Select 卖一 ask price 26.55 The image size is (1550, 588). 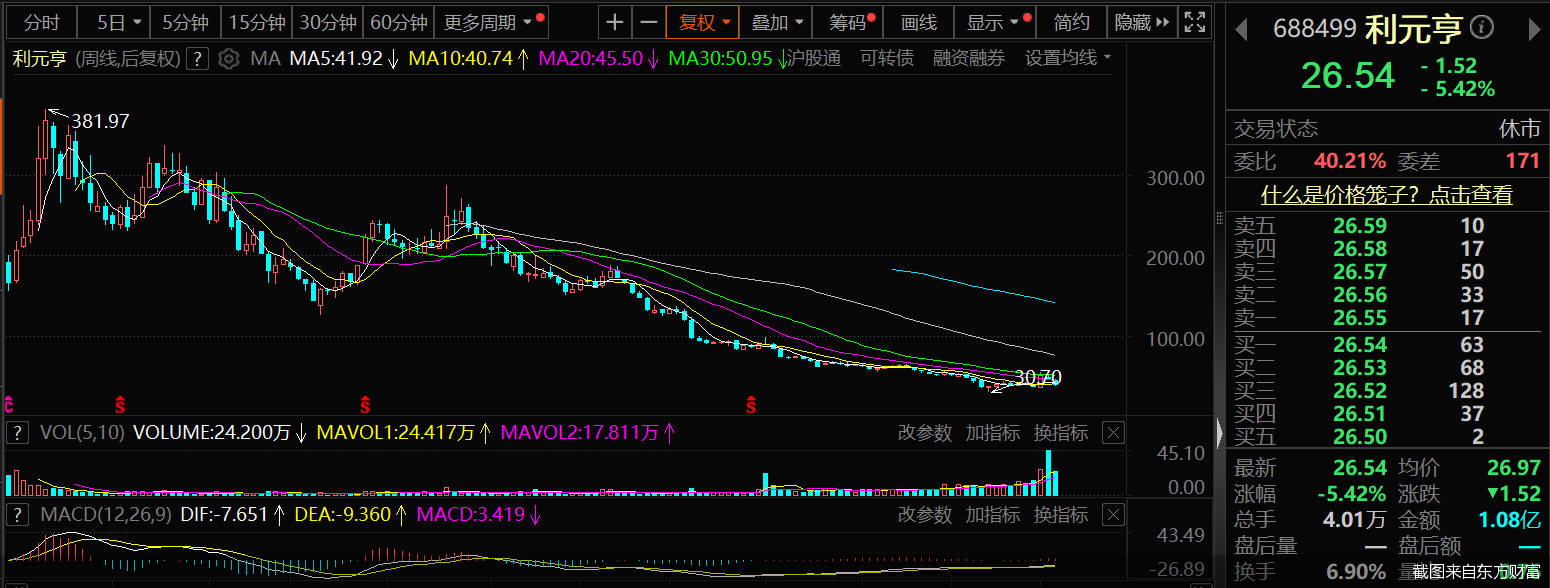point(1359,318)
